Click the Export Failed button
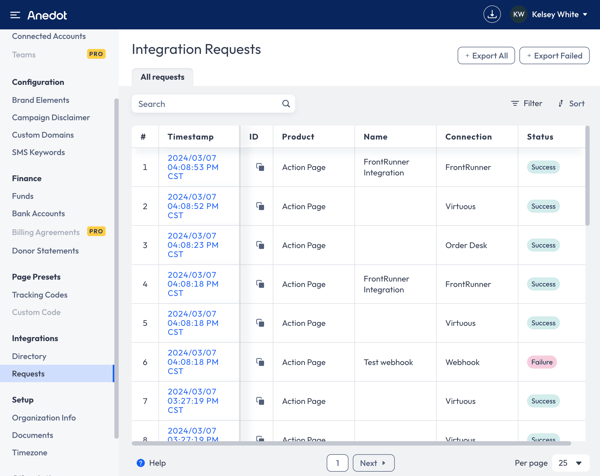 point(554,56)
